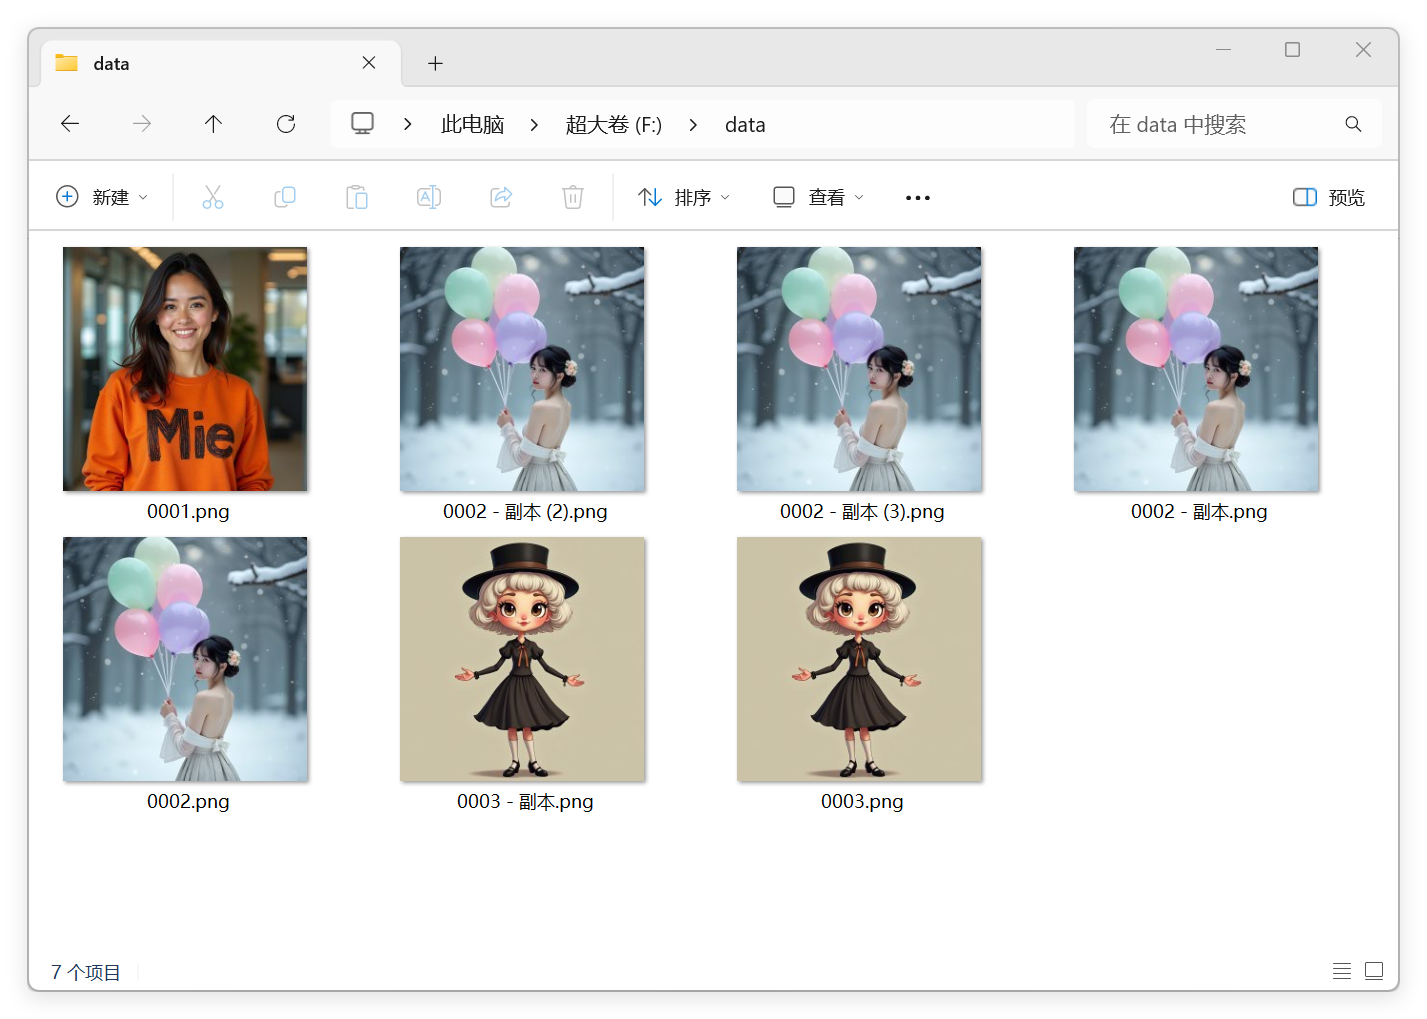1427x1019 pixels.
Task: Go up one folder level
Action: (213, 124)
